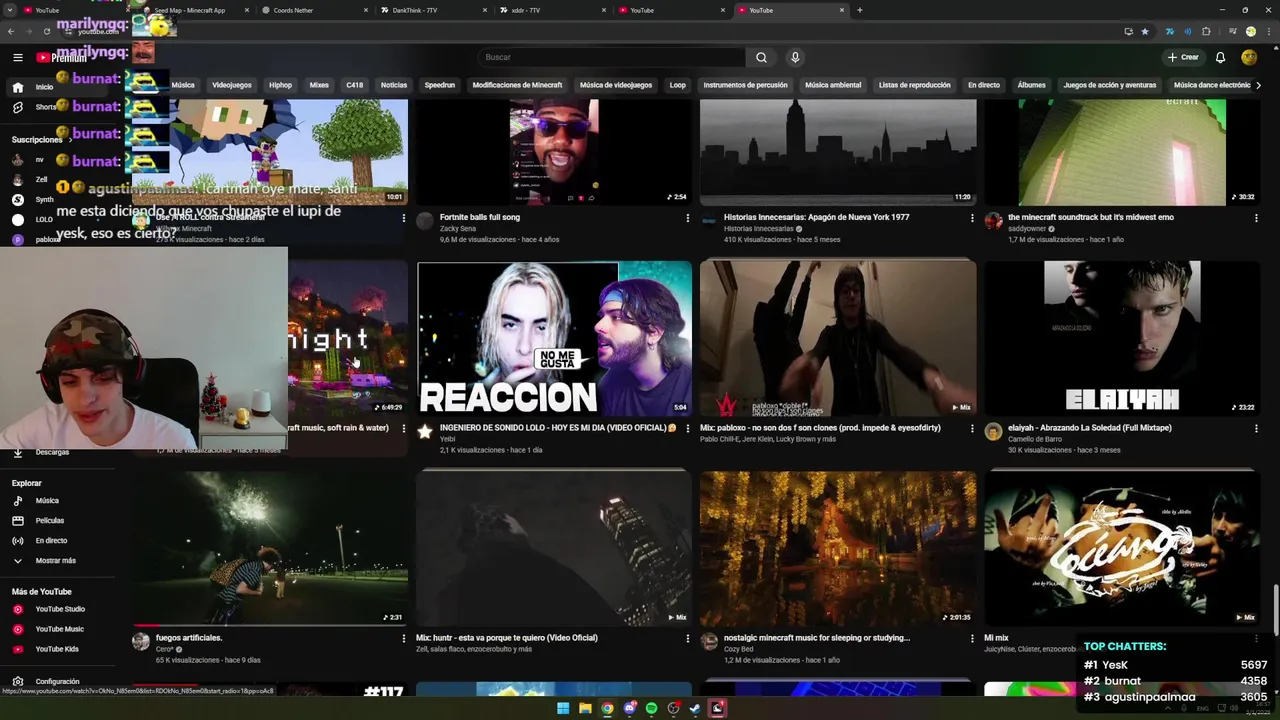The image size is (1280, 720).
Task: Open the fuegos artificiales video title
Action: [189, 638]
